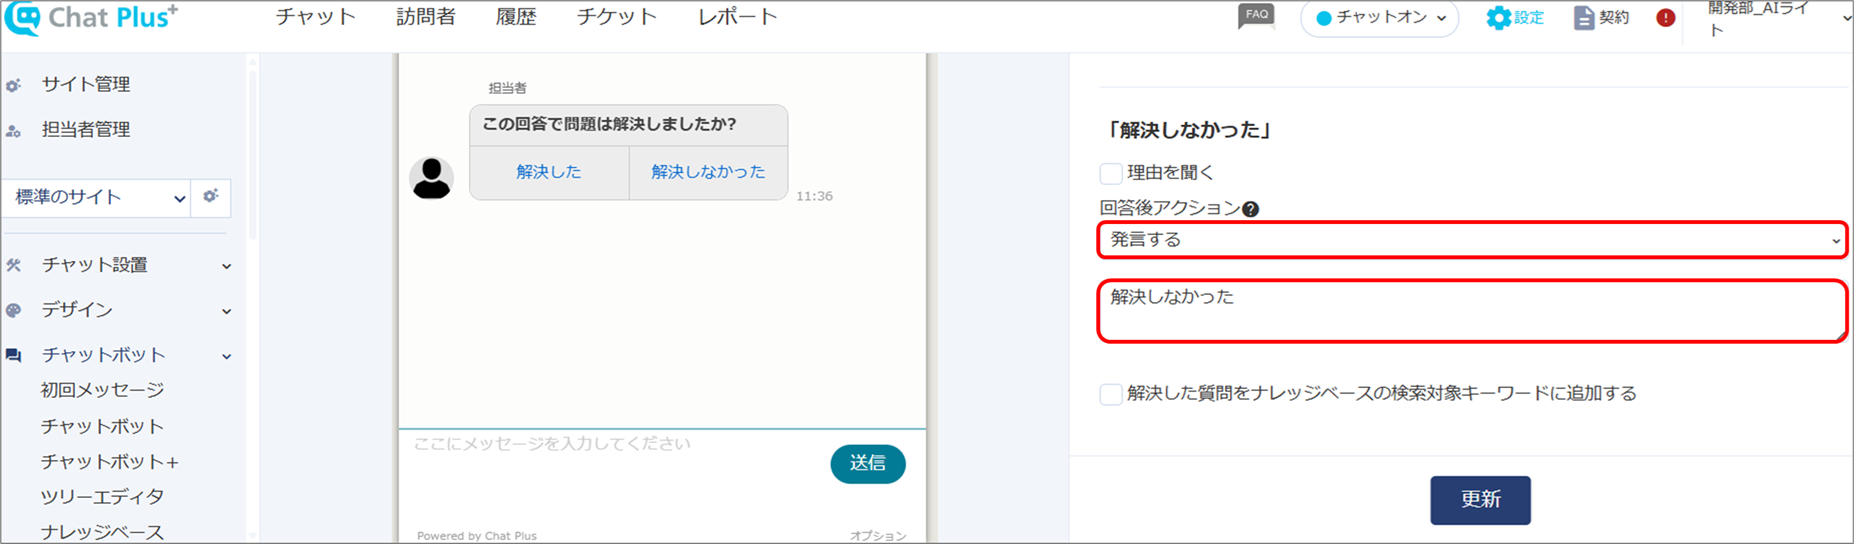Select ツリーエディタ in sidebar
1854x544 pixels.
point(102,497)
